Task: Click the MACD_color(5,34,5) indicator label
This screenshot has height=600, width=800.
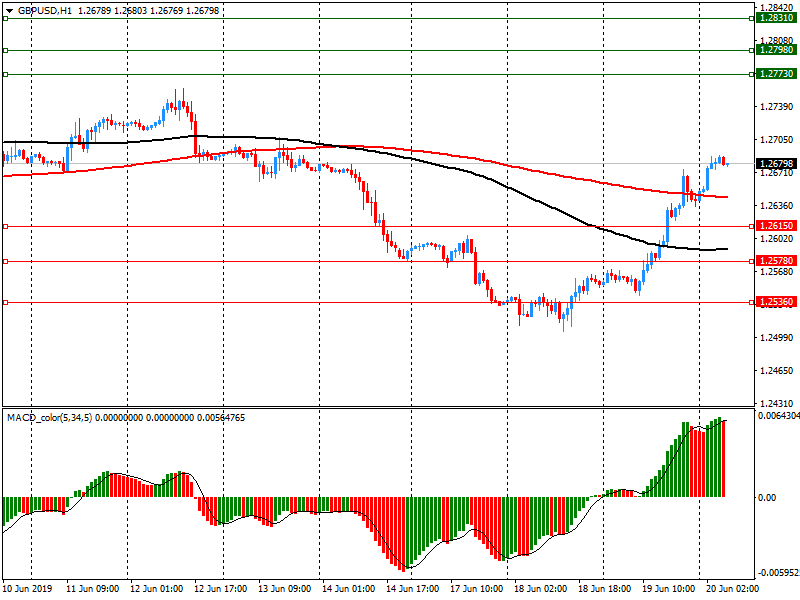Action: click(49, 418)
